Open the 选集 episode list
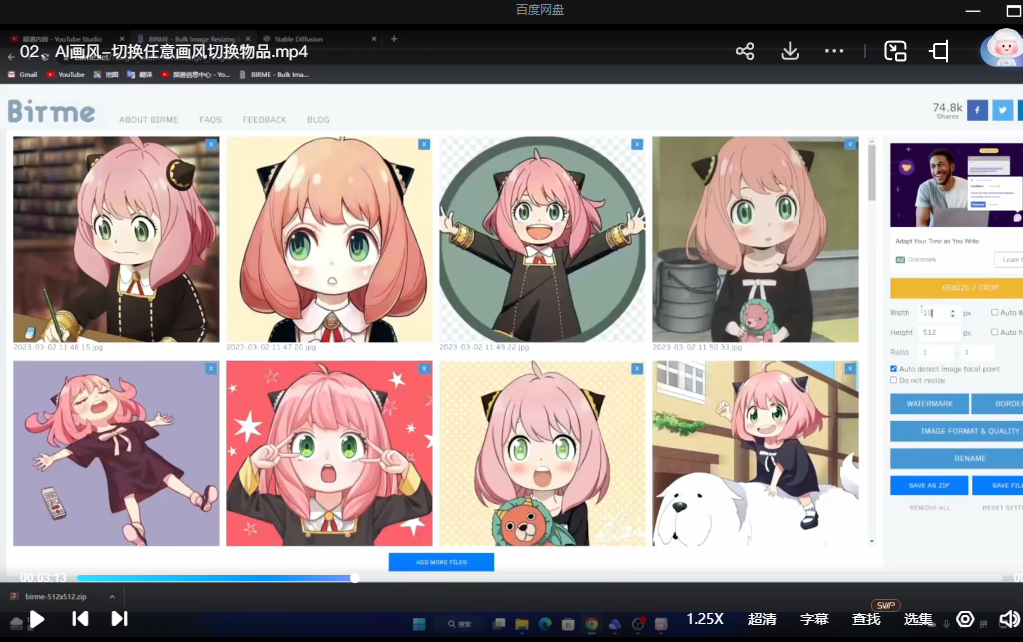This screenshot has width=1023, height=642. [x=918, y=619]
